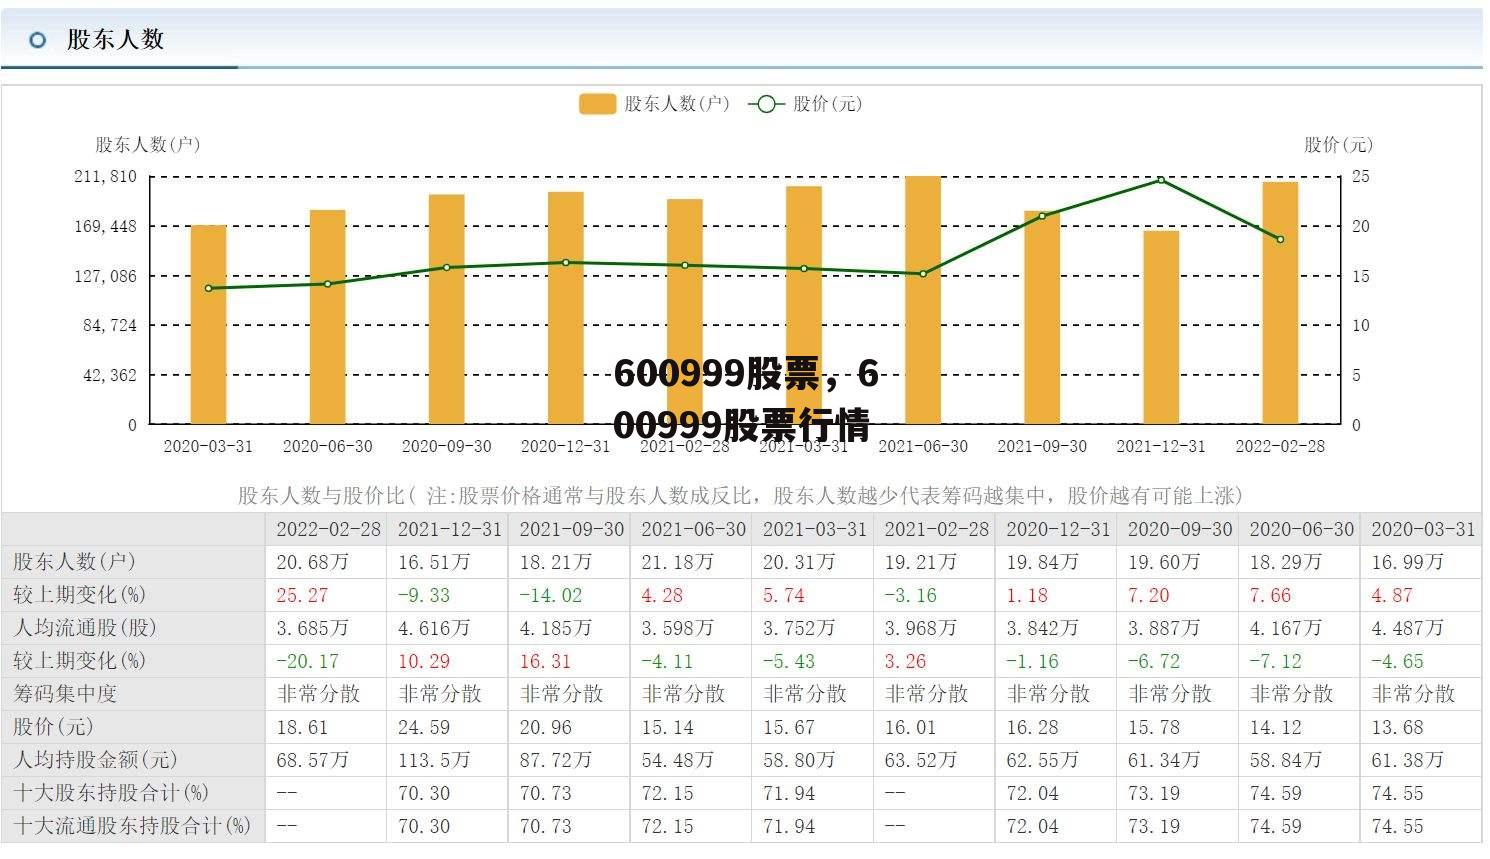Select the 2021-12-31 shortest recent bar
The width and height of the screenshot is (1490, 859).
coord(1161,327)
